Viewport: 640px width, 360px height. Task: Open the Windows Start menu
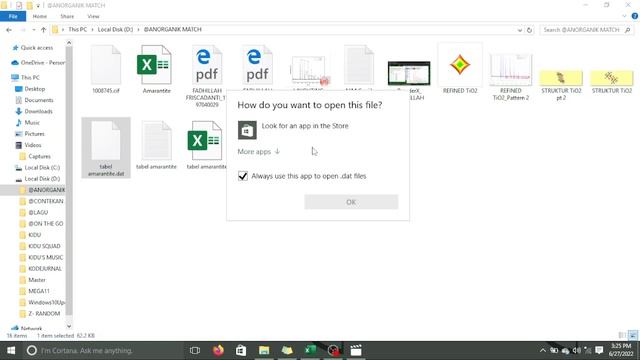click(x=11, y=351)
